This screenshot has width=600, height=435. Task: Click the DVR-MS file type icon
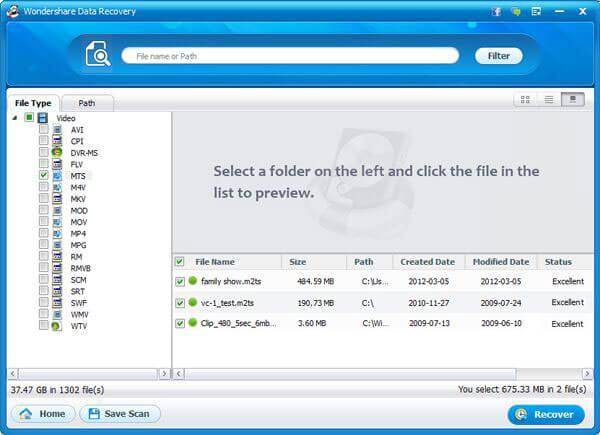tap(57, 153)
